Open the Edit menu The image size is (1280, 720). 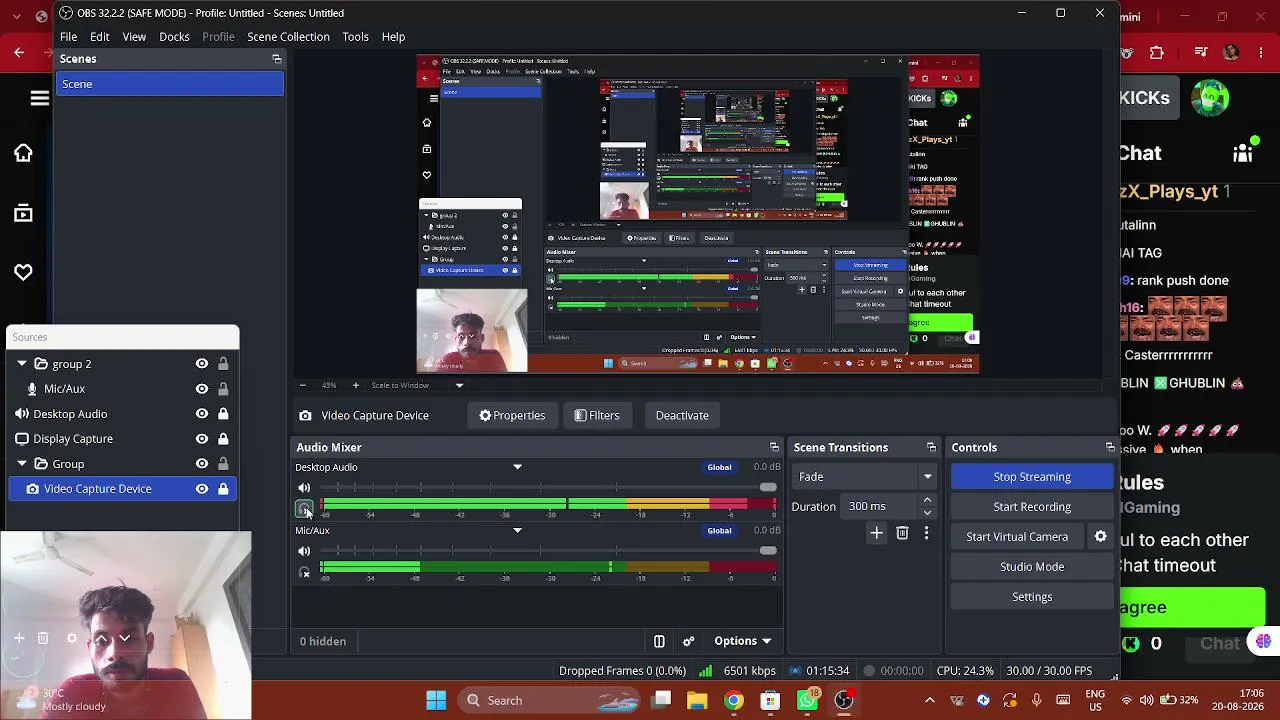pyautogui.click(x=100, y=37)
